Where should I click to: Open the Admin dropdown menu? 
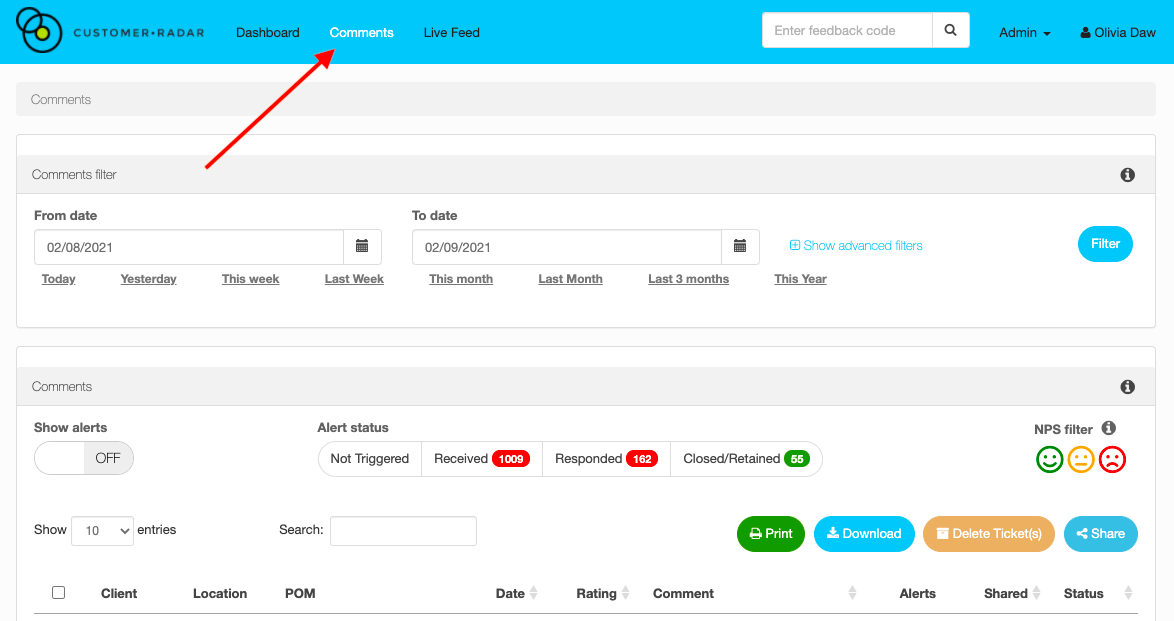pyautogui.click(x=1024, y=32)
